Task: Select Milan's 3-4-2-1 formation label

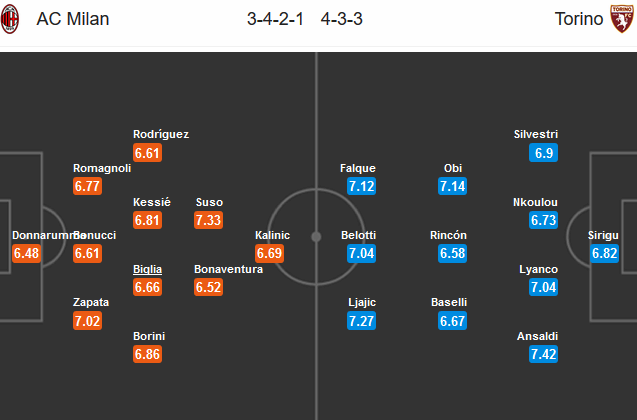Action: [274, 19]
